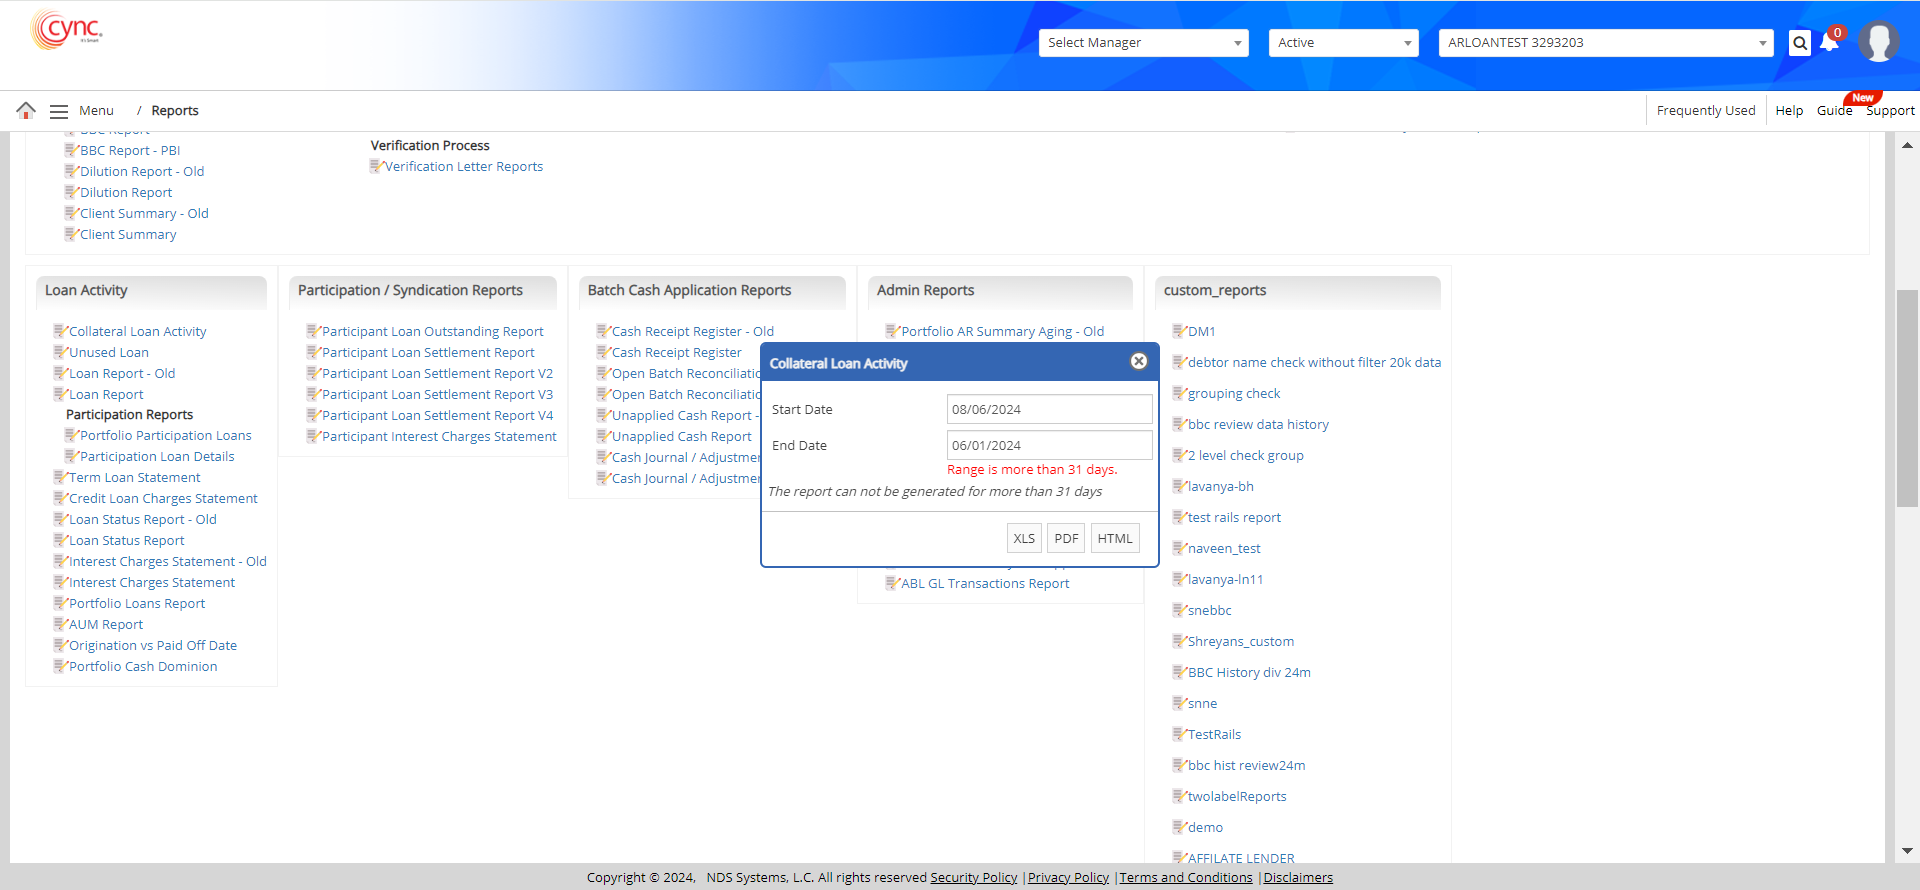Click the Start Date input field
Viewport: 1920px width, 890px height.
(1049, 409)
